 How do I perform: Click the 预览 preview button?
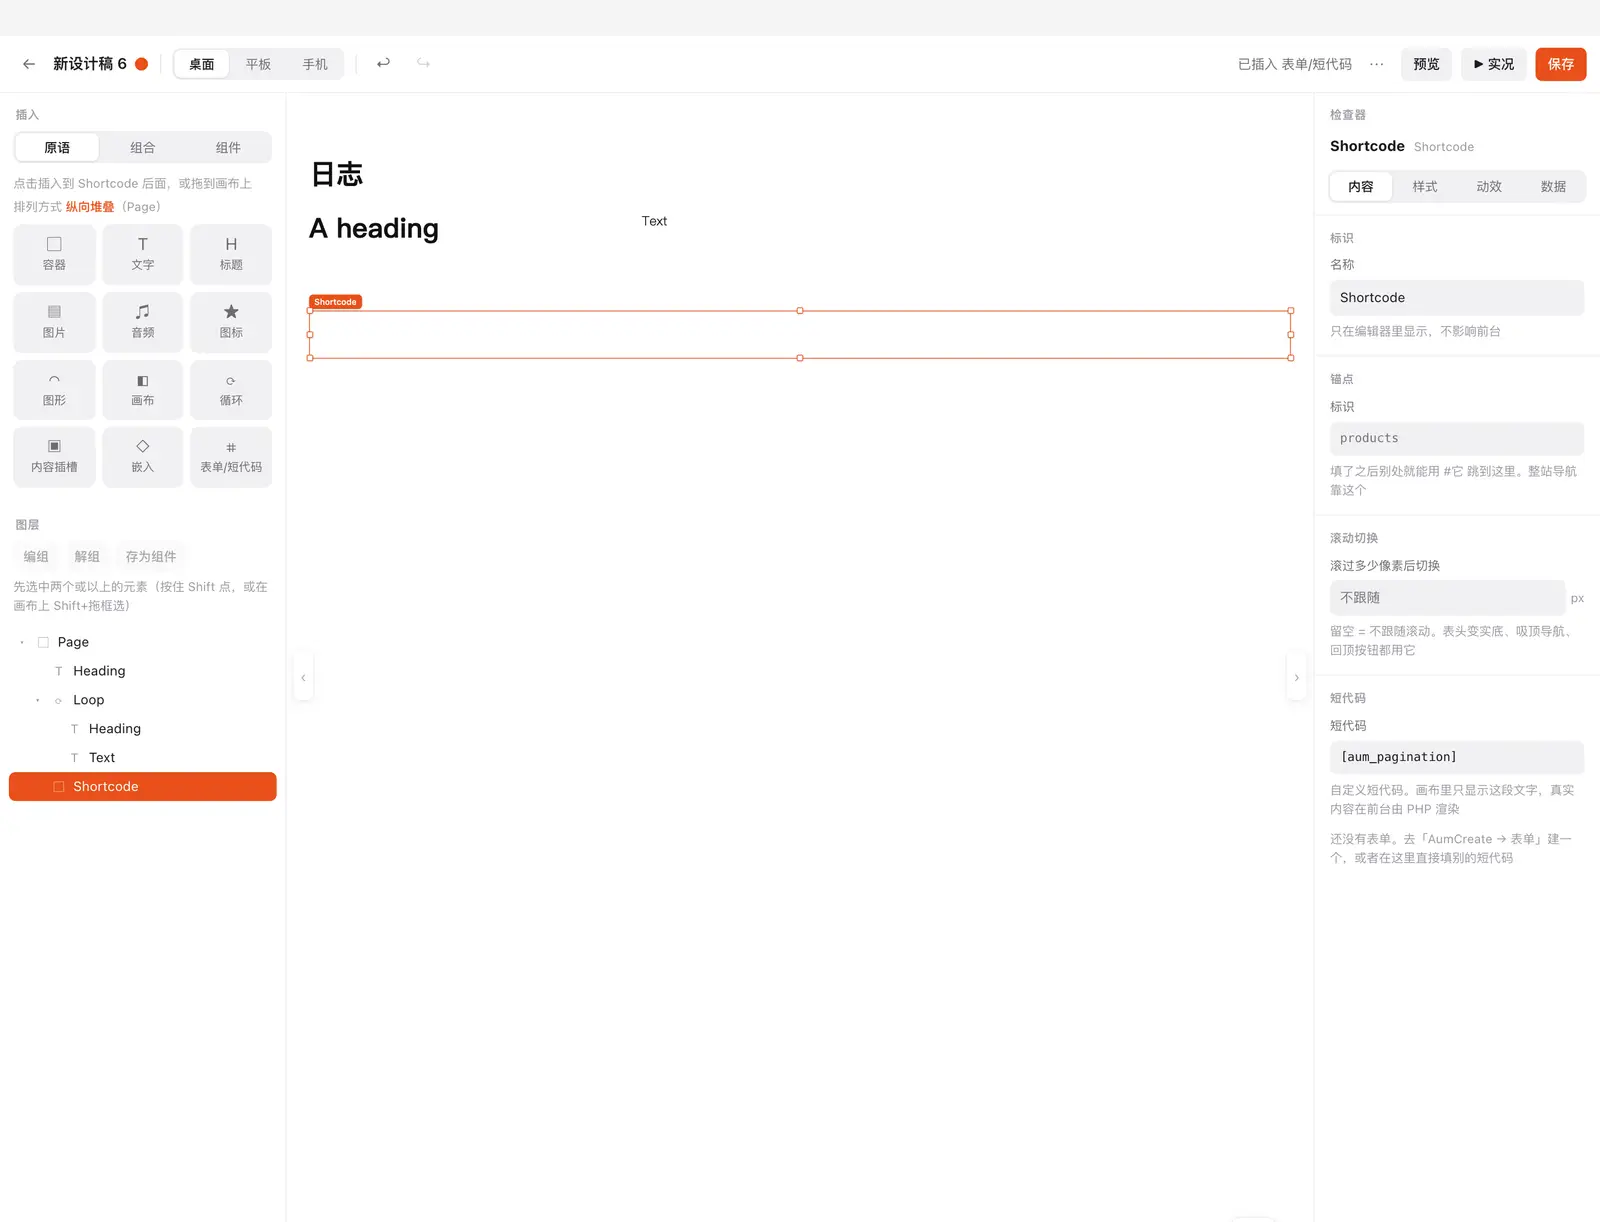1426,64
